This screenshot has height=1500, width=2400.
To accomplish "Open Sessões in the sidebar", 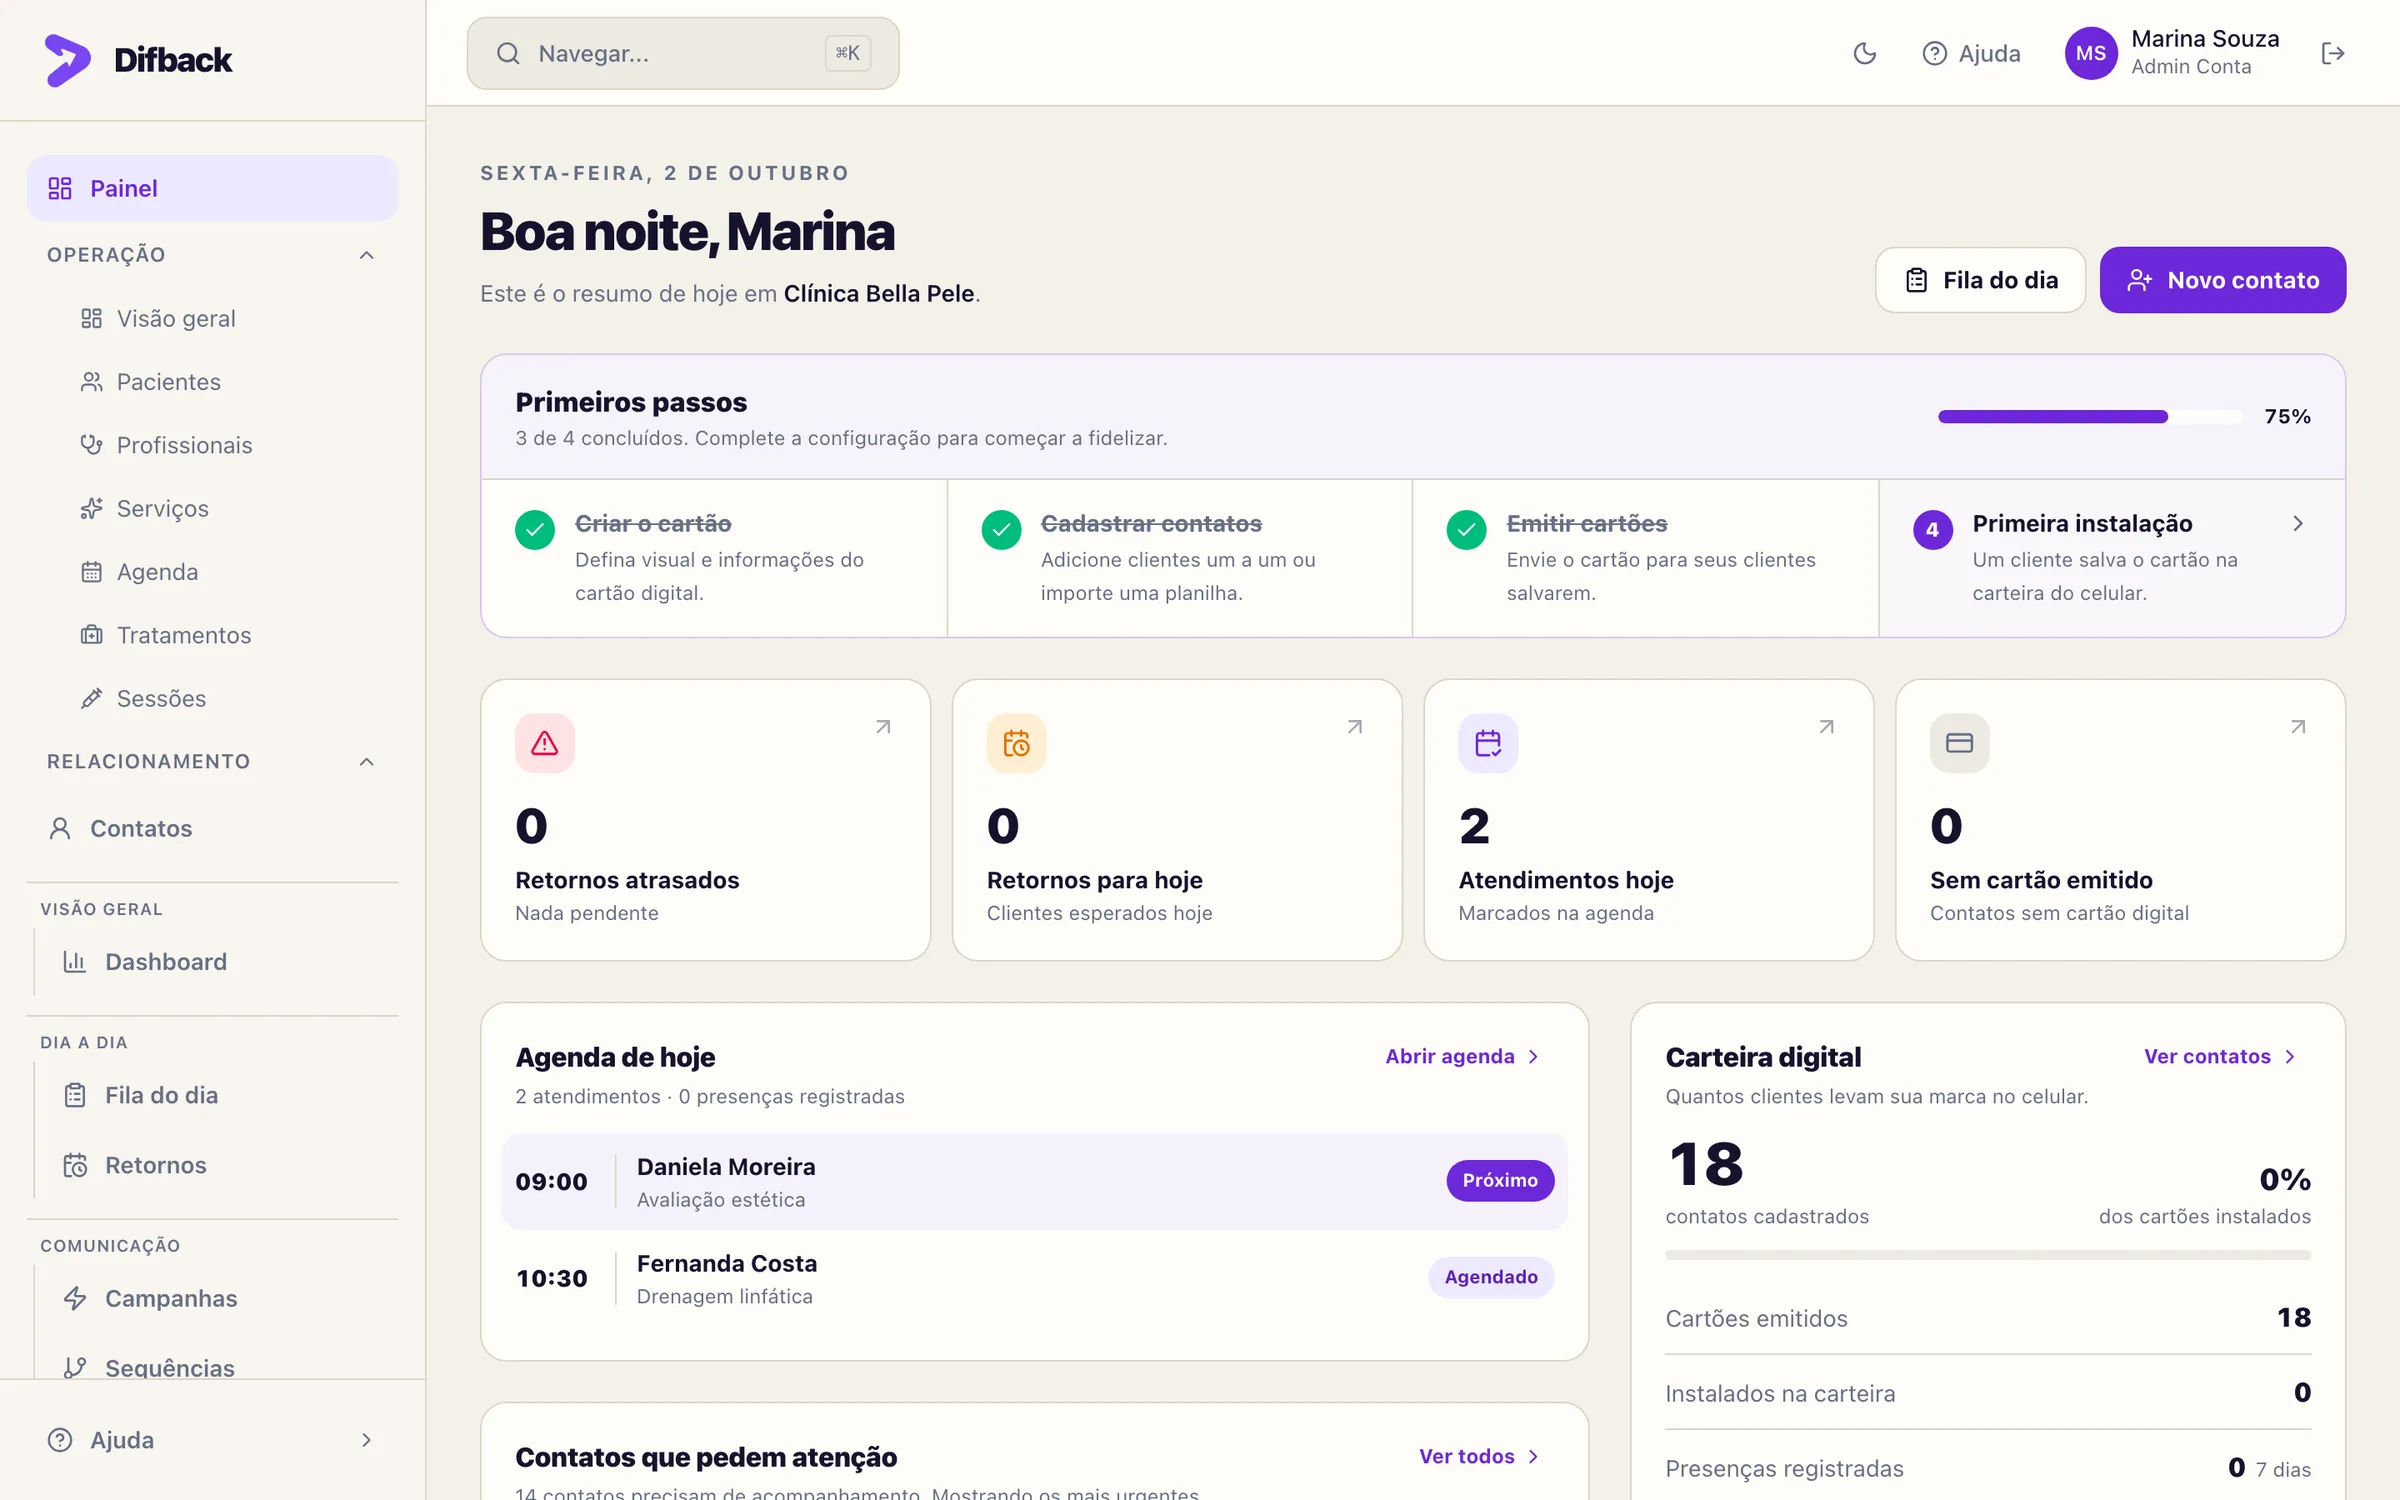I will [x=143, y=698].
